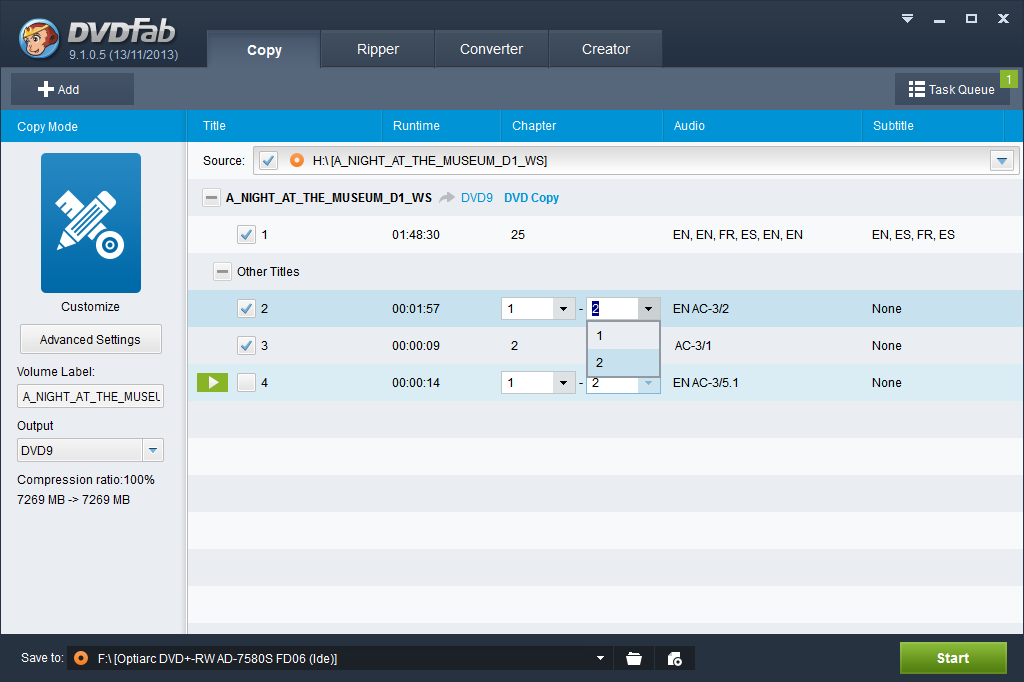Open the folder browse icon next to Save to

coord(633,658)
